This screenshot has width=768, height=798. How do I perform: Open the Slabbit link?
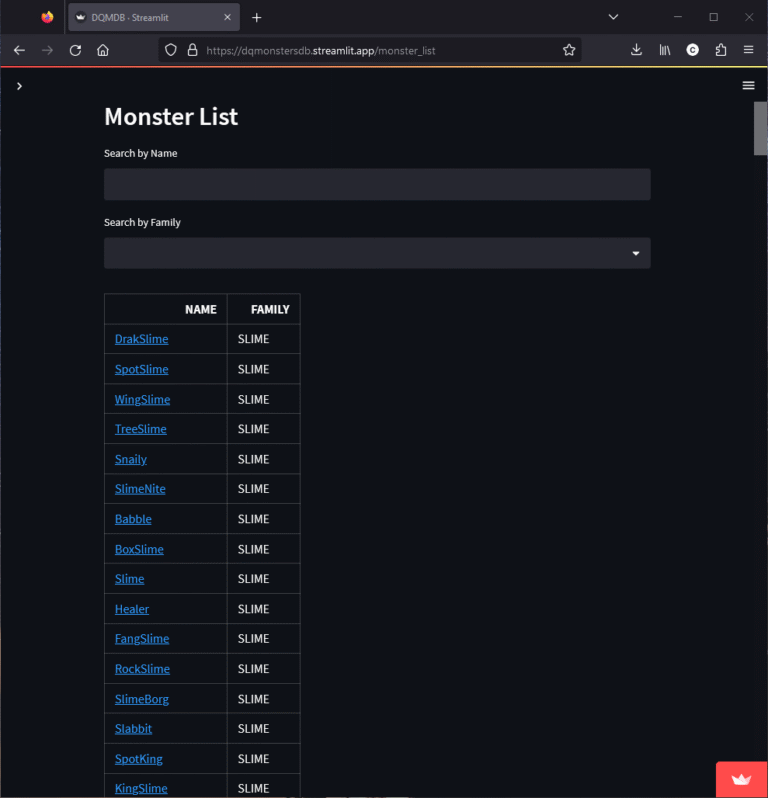[133, 729]
